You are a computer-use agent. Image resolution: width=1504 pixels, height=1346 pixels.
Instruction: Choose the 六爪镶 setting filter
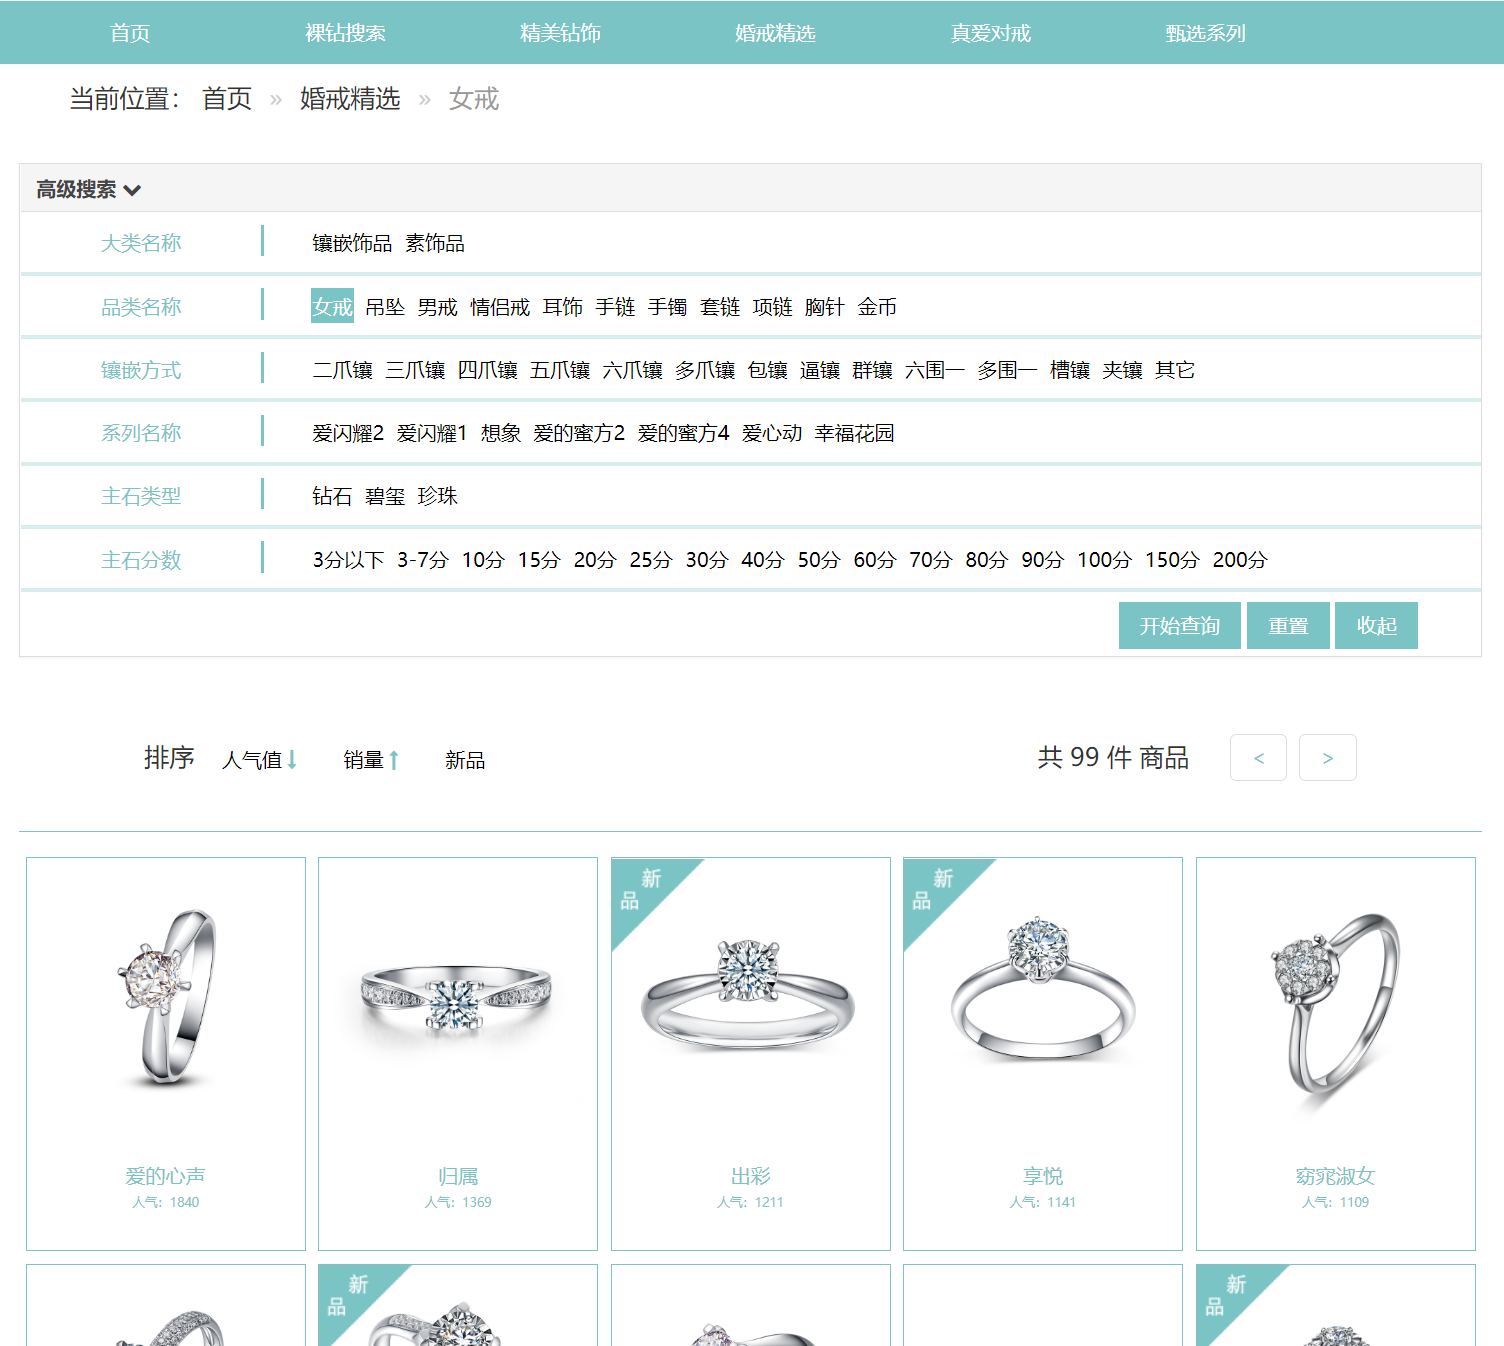point(632,370)
